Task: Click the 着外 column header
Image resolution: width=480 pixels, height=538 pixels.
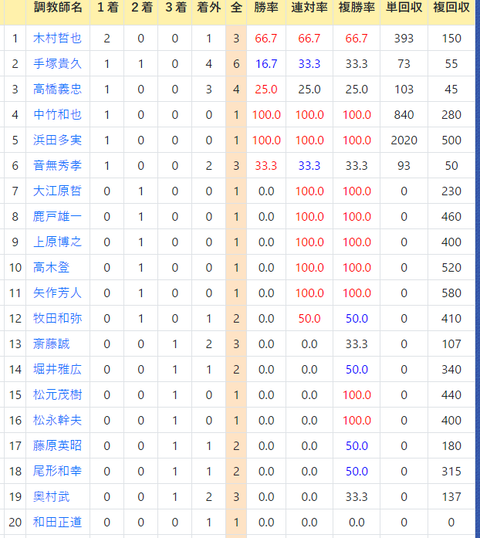Action: tap(209, 8)
